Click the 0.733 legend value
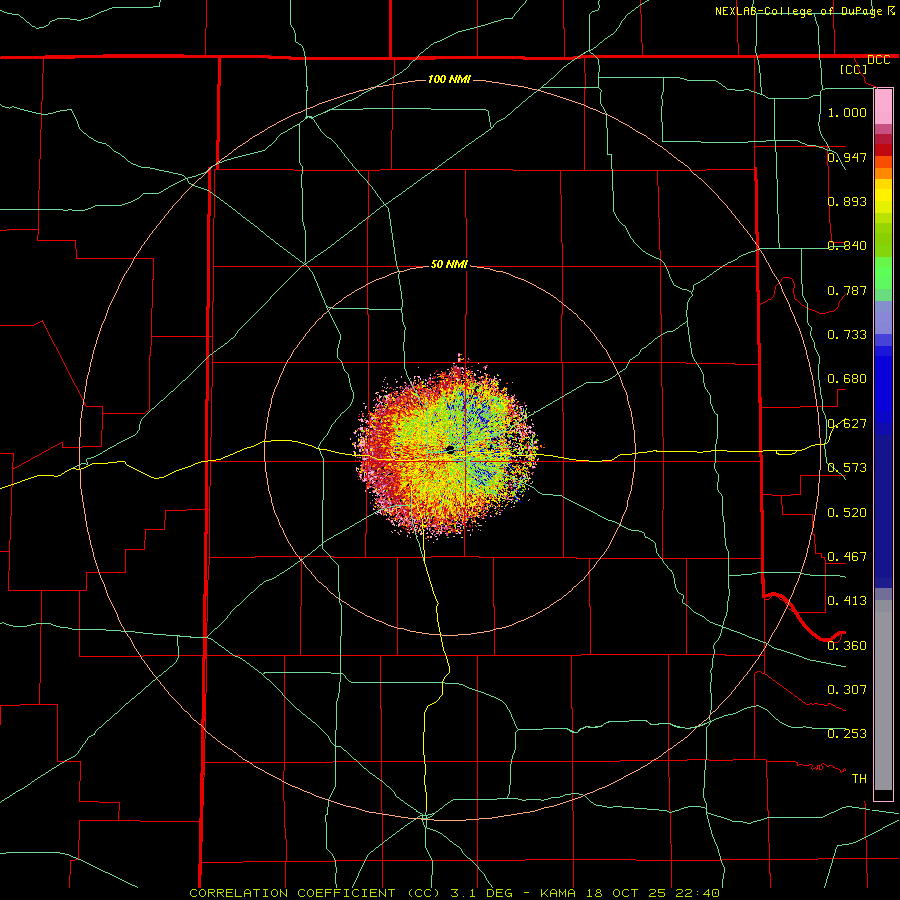The height and width of the screenshot is (900, 900). click(847, 334)
